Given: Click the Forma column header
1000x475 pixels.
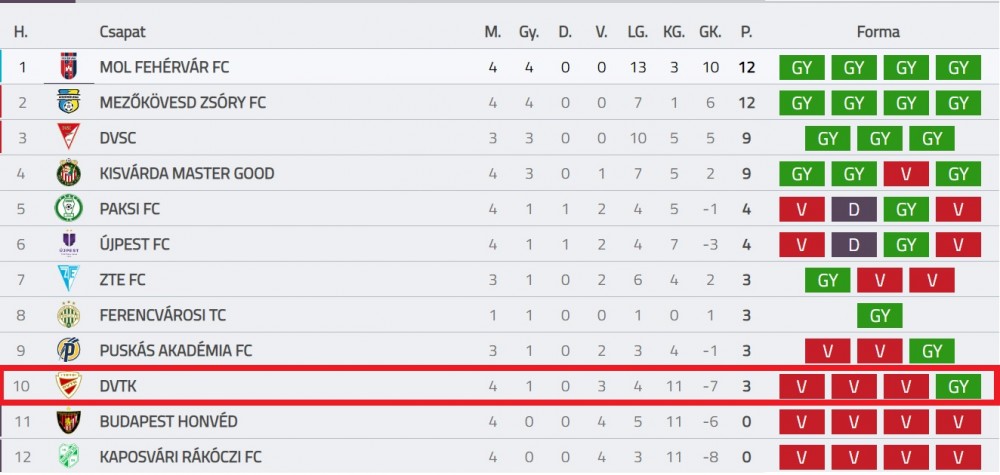Looking at the screenshot, I should coord(878,32).
